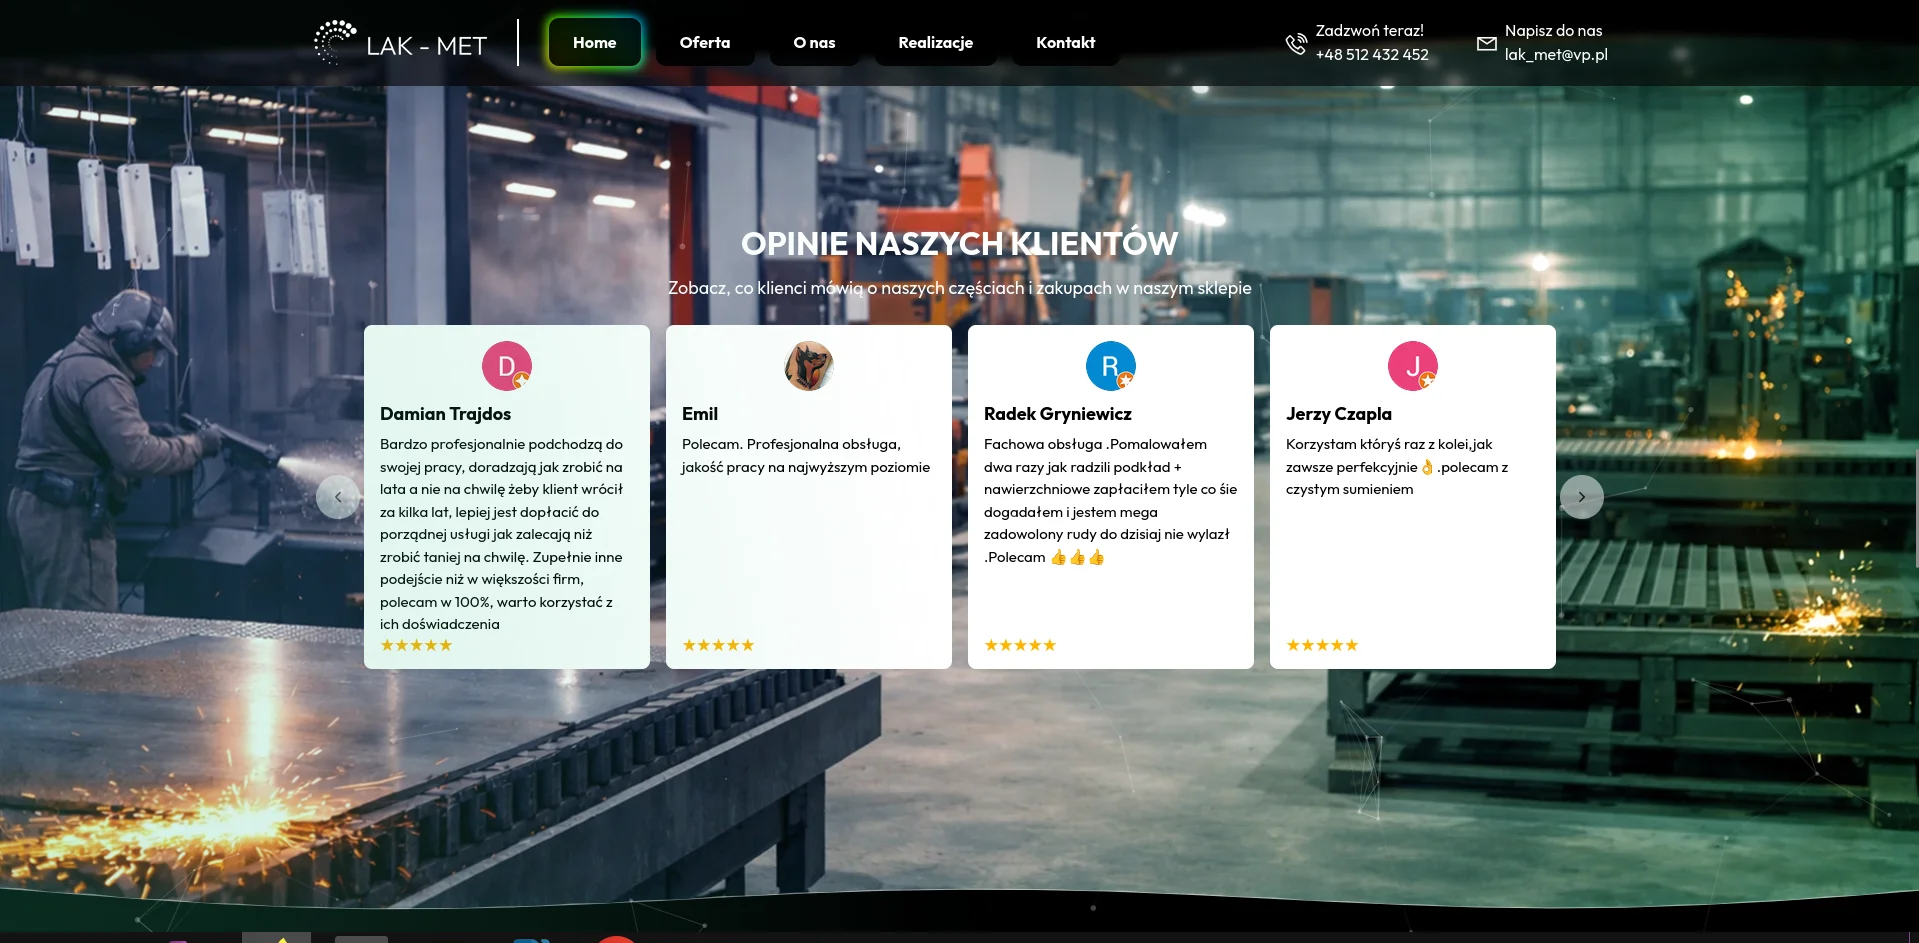Click Radek Gryniewicz's avatar icon
Viewport: 1919px width, 943px height.
1110,366
